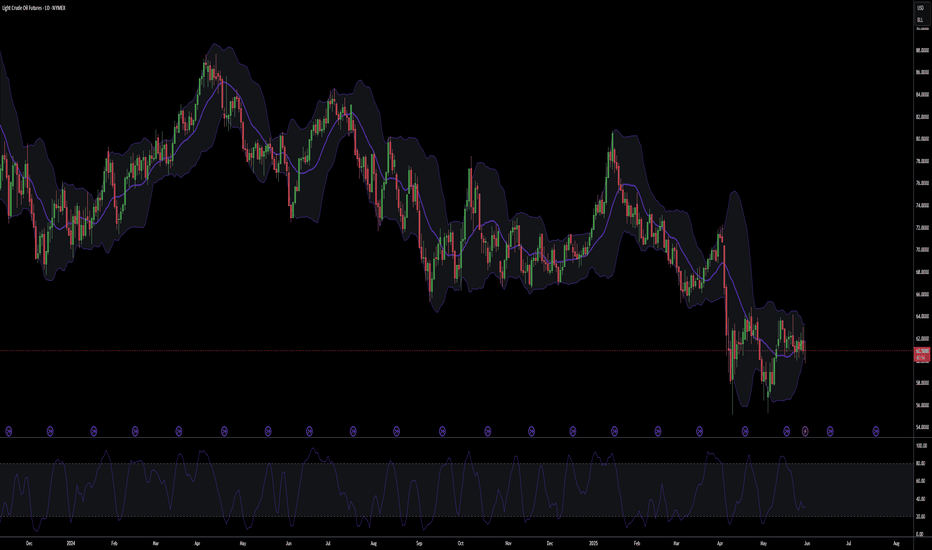Viewport: 932px width, 550px height.
Task: Click the December 2023 event marker icon
Action: click(50, 431)
